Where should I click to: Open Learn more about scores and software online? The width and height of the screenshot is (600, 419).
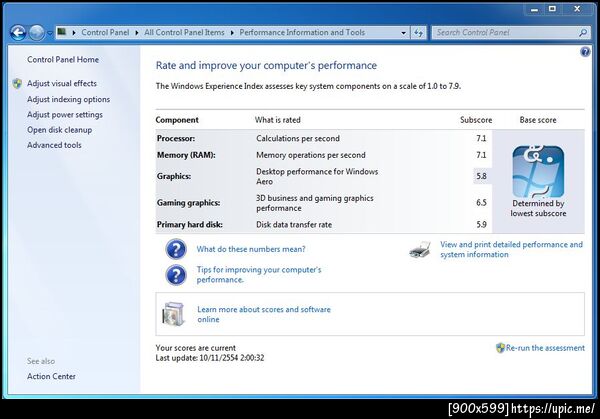click(264, 314)
